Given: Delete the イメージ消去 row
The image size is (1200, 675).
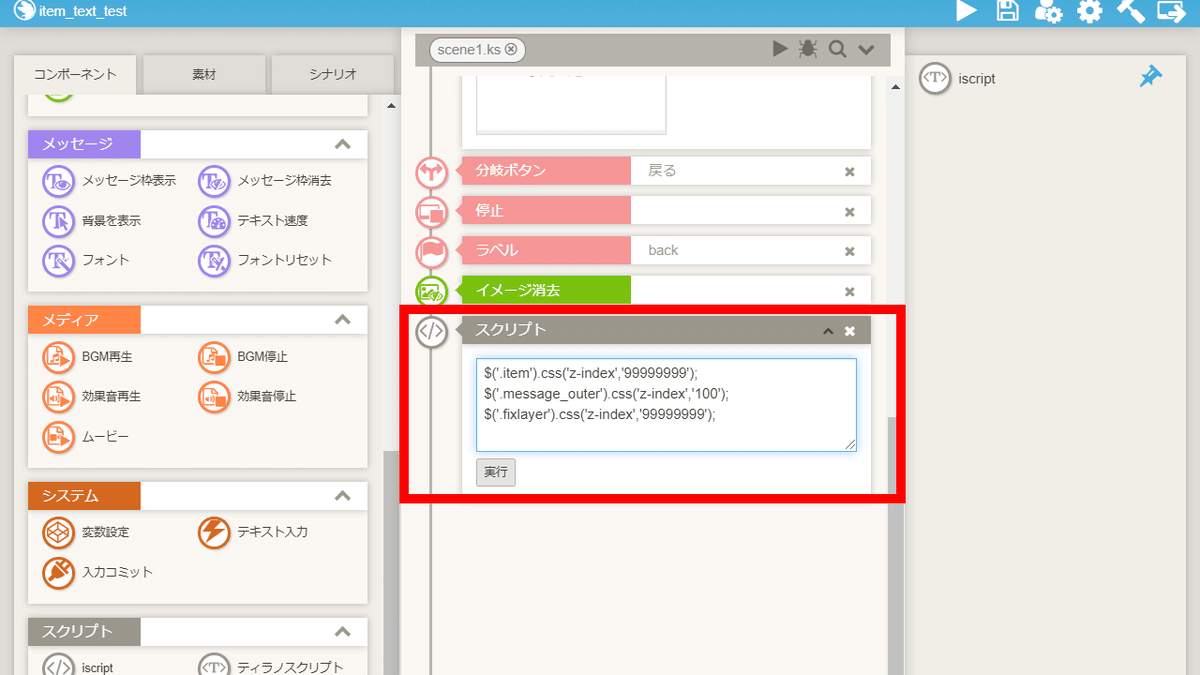Looking at the screenshot, I should coord(850,291).
